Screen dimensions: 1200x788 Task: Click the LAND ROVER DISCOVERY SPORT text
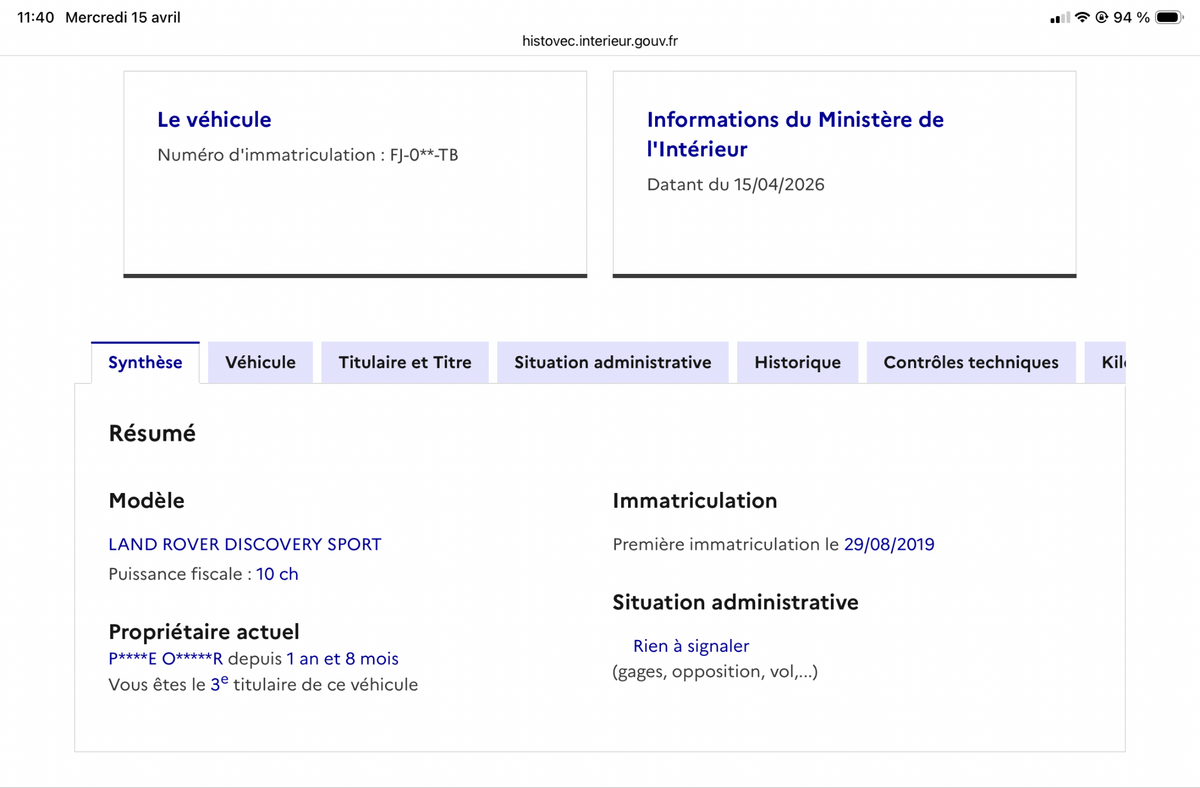(245, 545)
